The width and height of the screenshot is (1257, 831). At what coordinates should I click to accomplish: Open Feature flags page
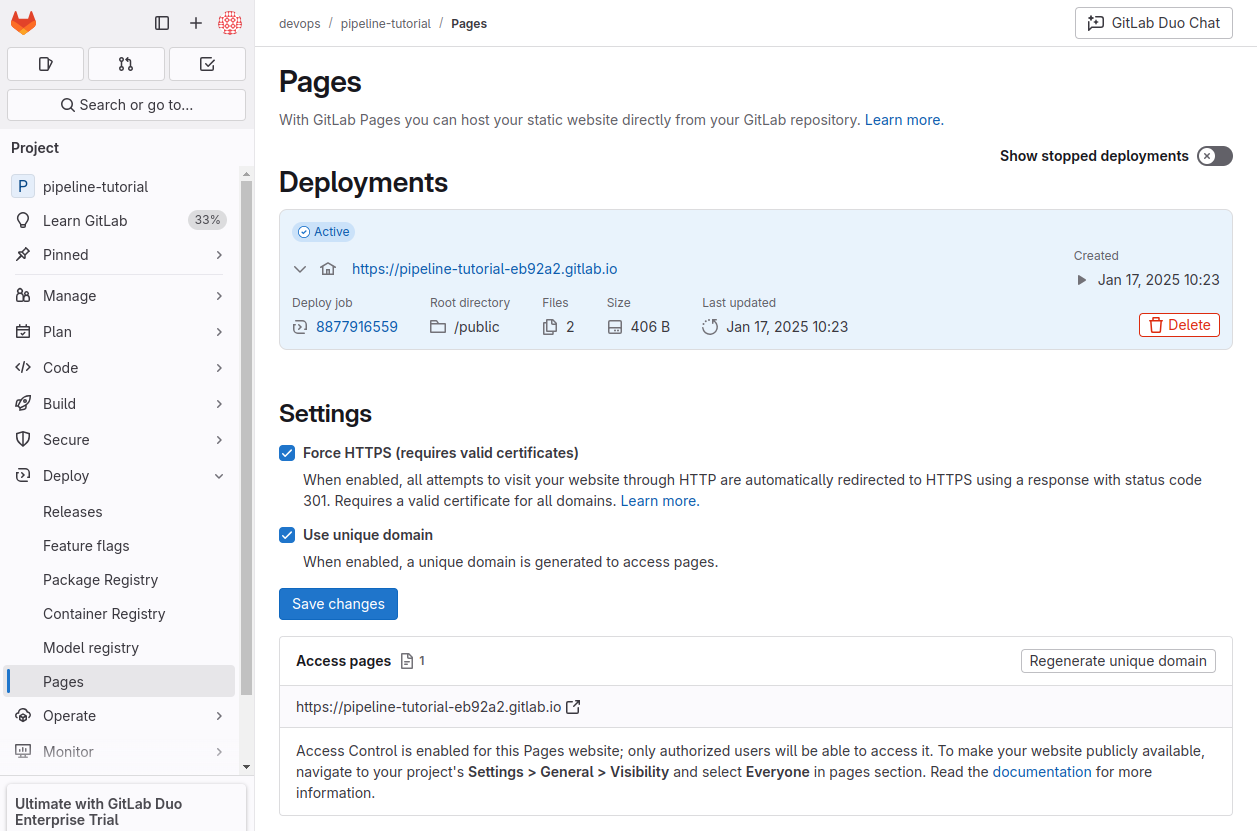[x=120, y=545]
